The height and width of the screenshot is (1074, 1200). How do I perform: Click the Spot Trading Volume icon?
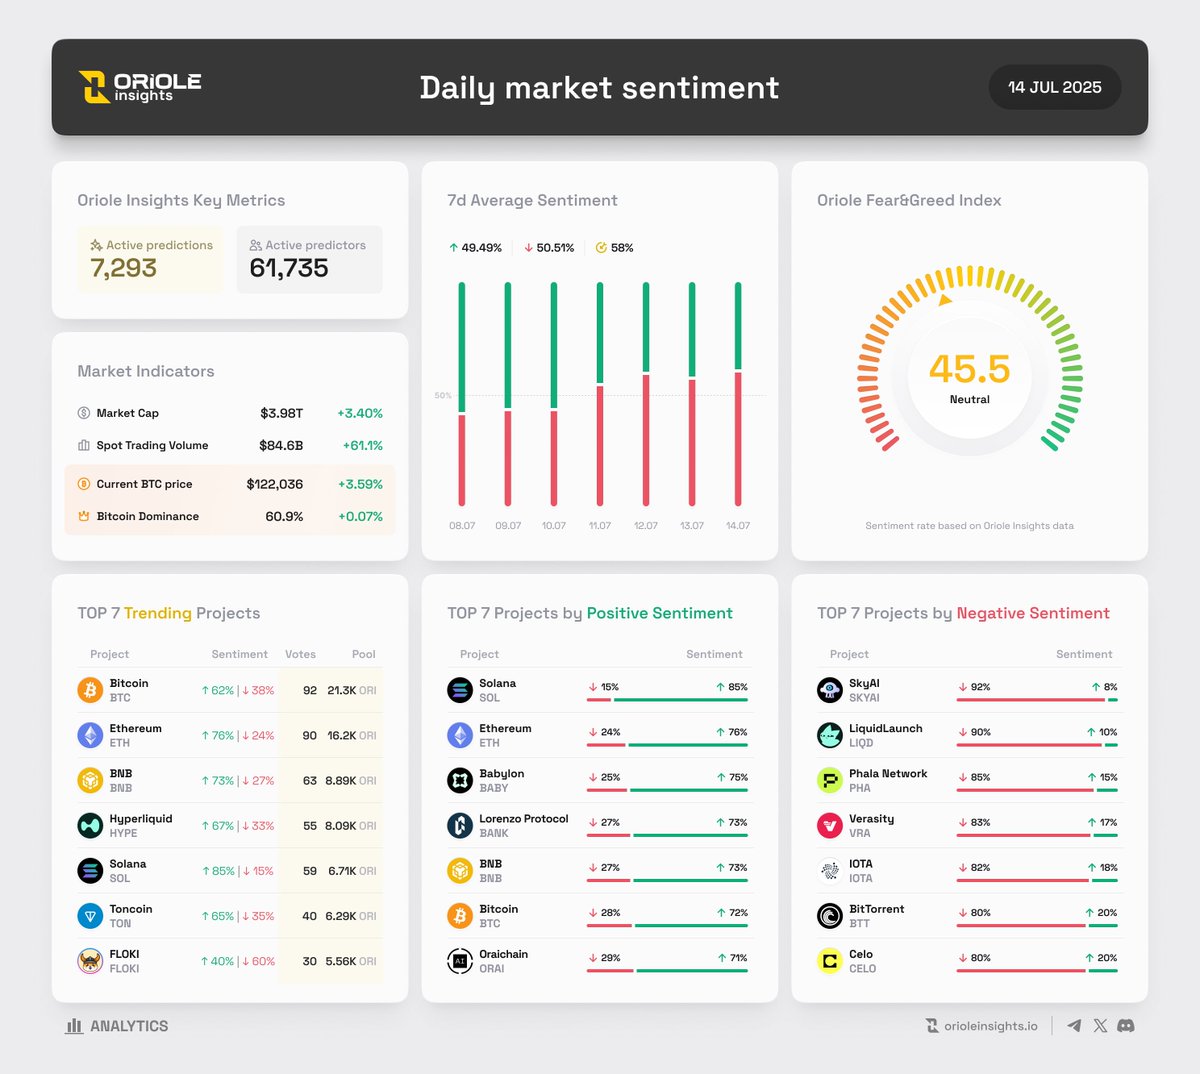pyautogui.click(x=84, y=445)
